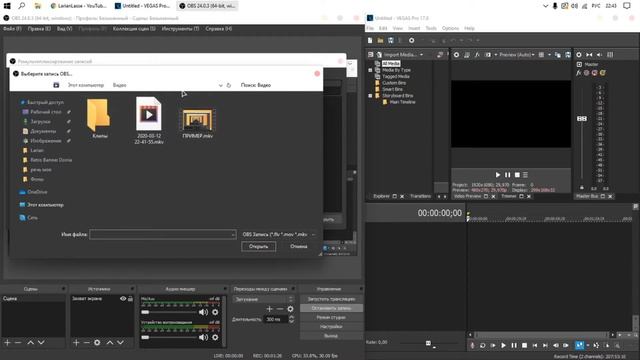Click downmix output icon in Master Bus
Viewport: 640px width, 360px height.
click(589, 55)
